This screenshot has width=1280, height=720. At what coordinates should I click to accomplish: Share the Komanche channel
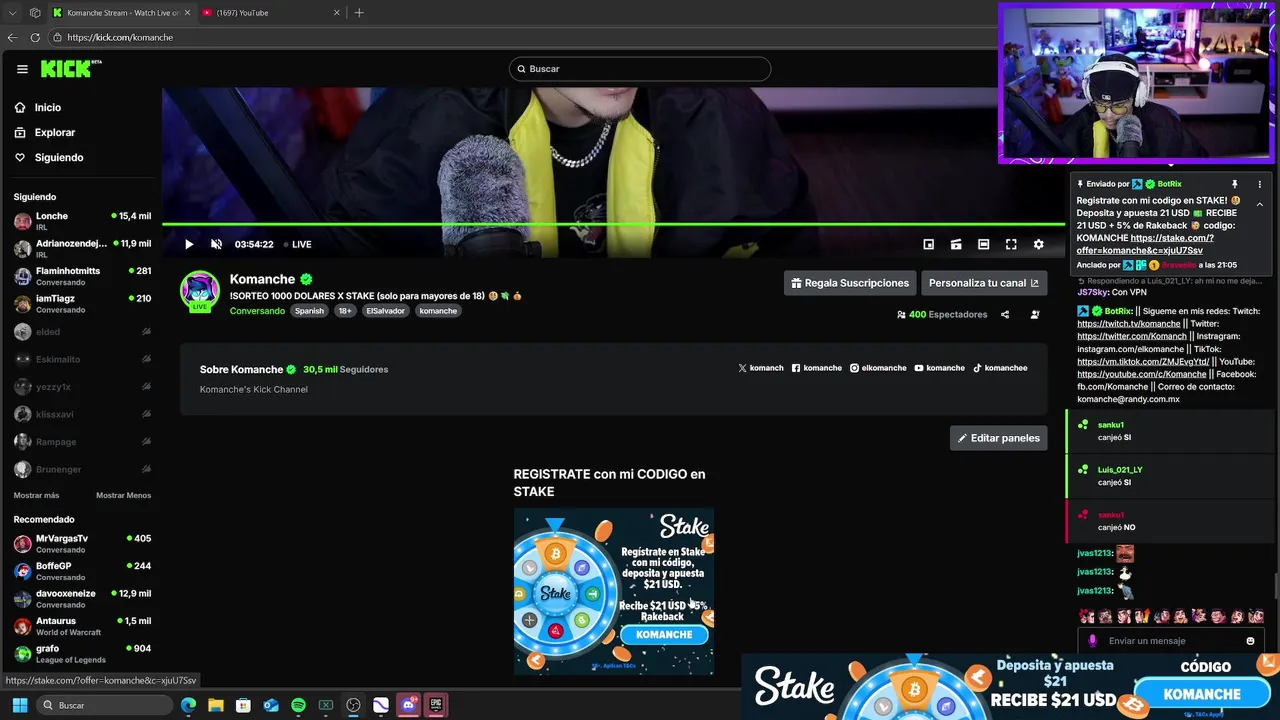coord(1005,314)
